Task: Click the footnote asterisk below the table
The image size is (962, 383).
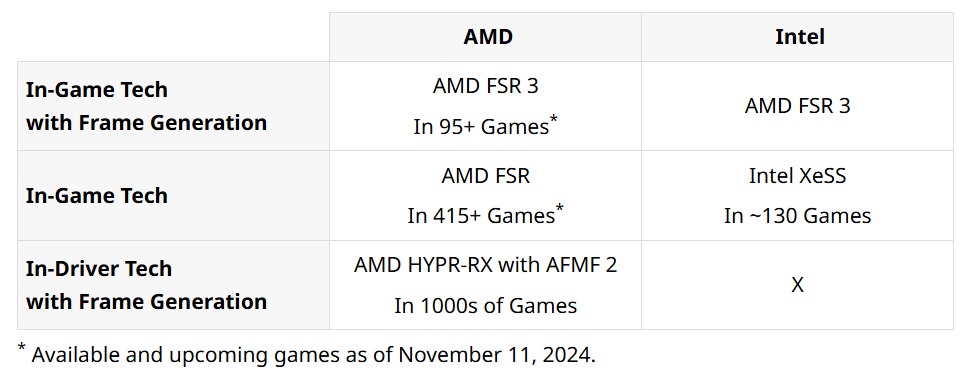Action: point(21,348)
